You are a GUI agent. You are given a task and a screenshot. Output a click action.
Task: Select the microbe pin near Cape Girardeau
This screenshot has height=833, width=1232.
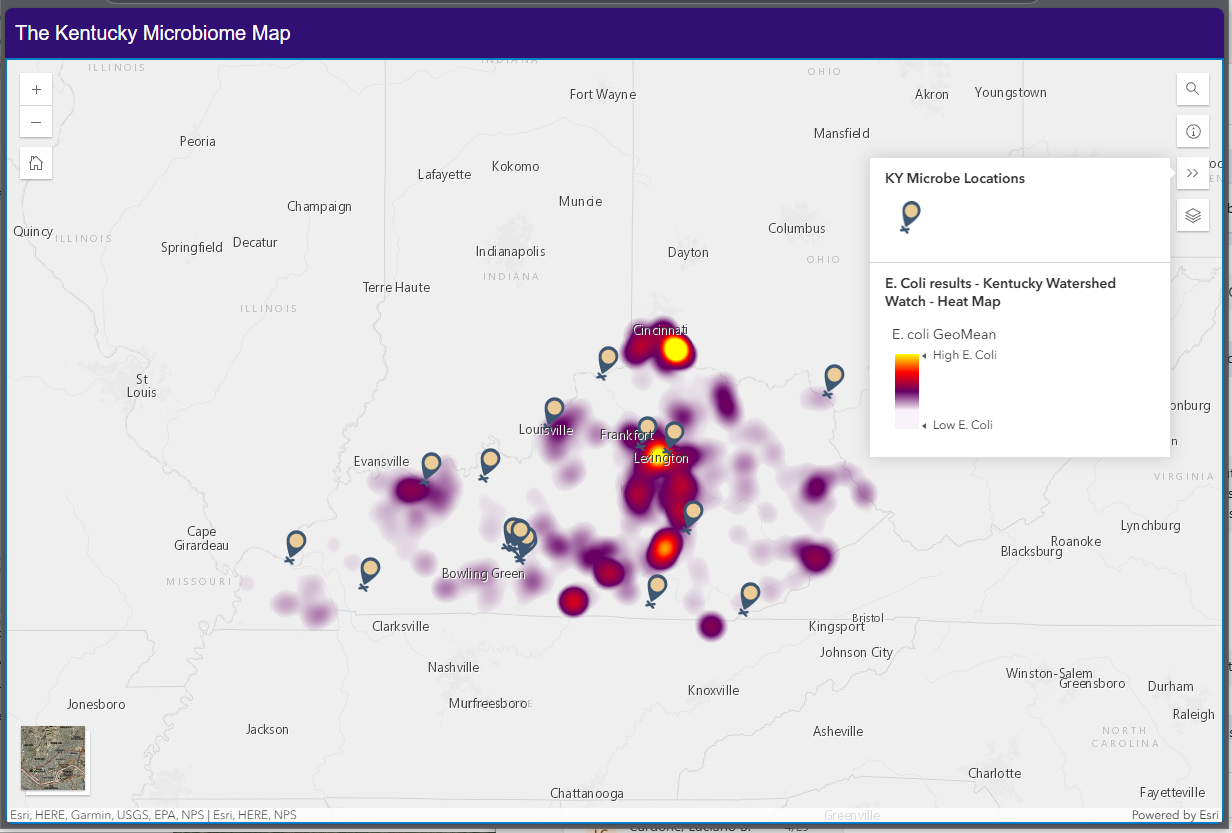pos(295,546)
